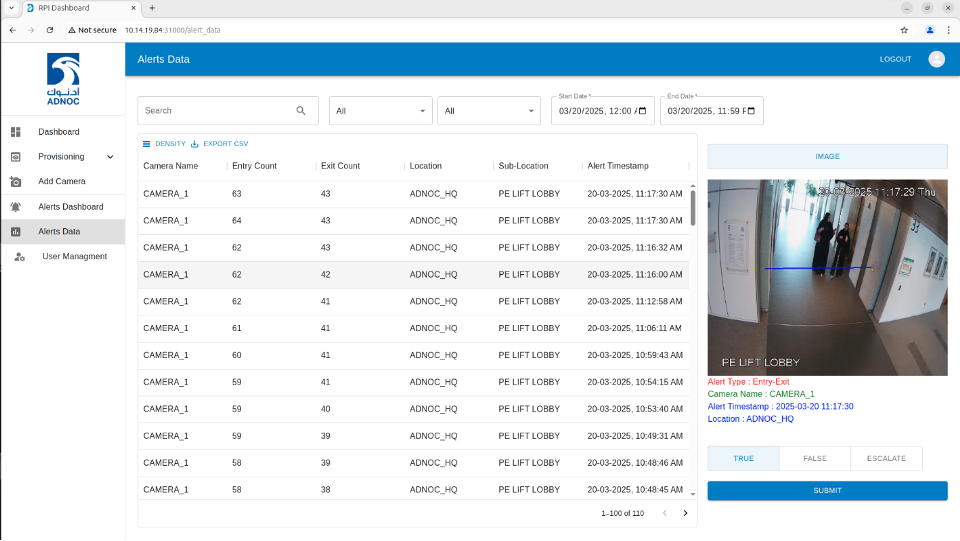Go to the previous page of results
This screenshot has height=541, width=960.
(664, 513)
